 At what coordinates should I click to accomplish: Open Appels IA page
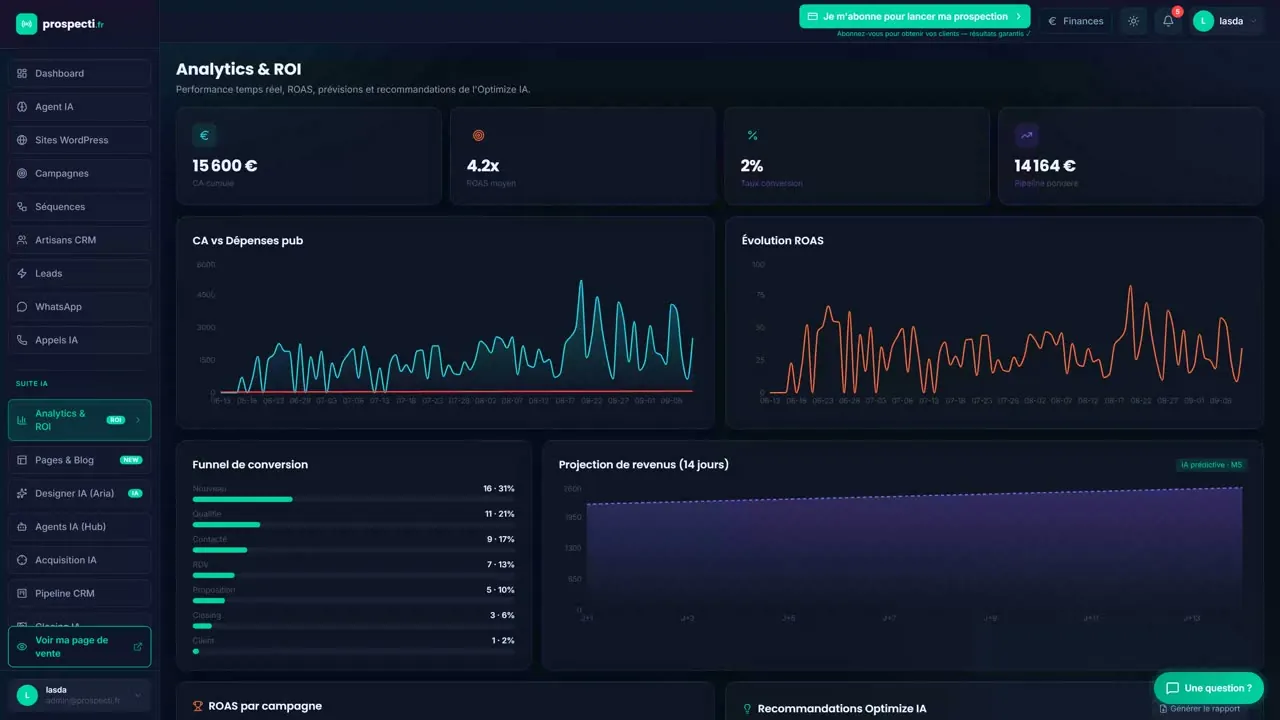click(80, 340)
